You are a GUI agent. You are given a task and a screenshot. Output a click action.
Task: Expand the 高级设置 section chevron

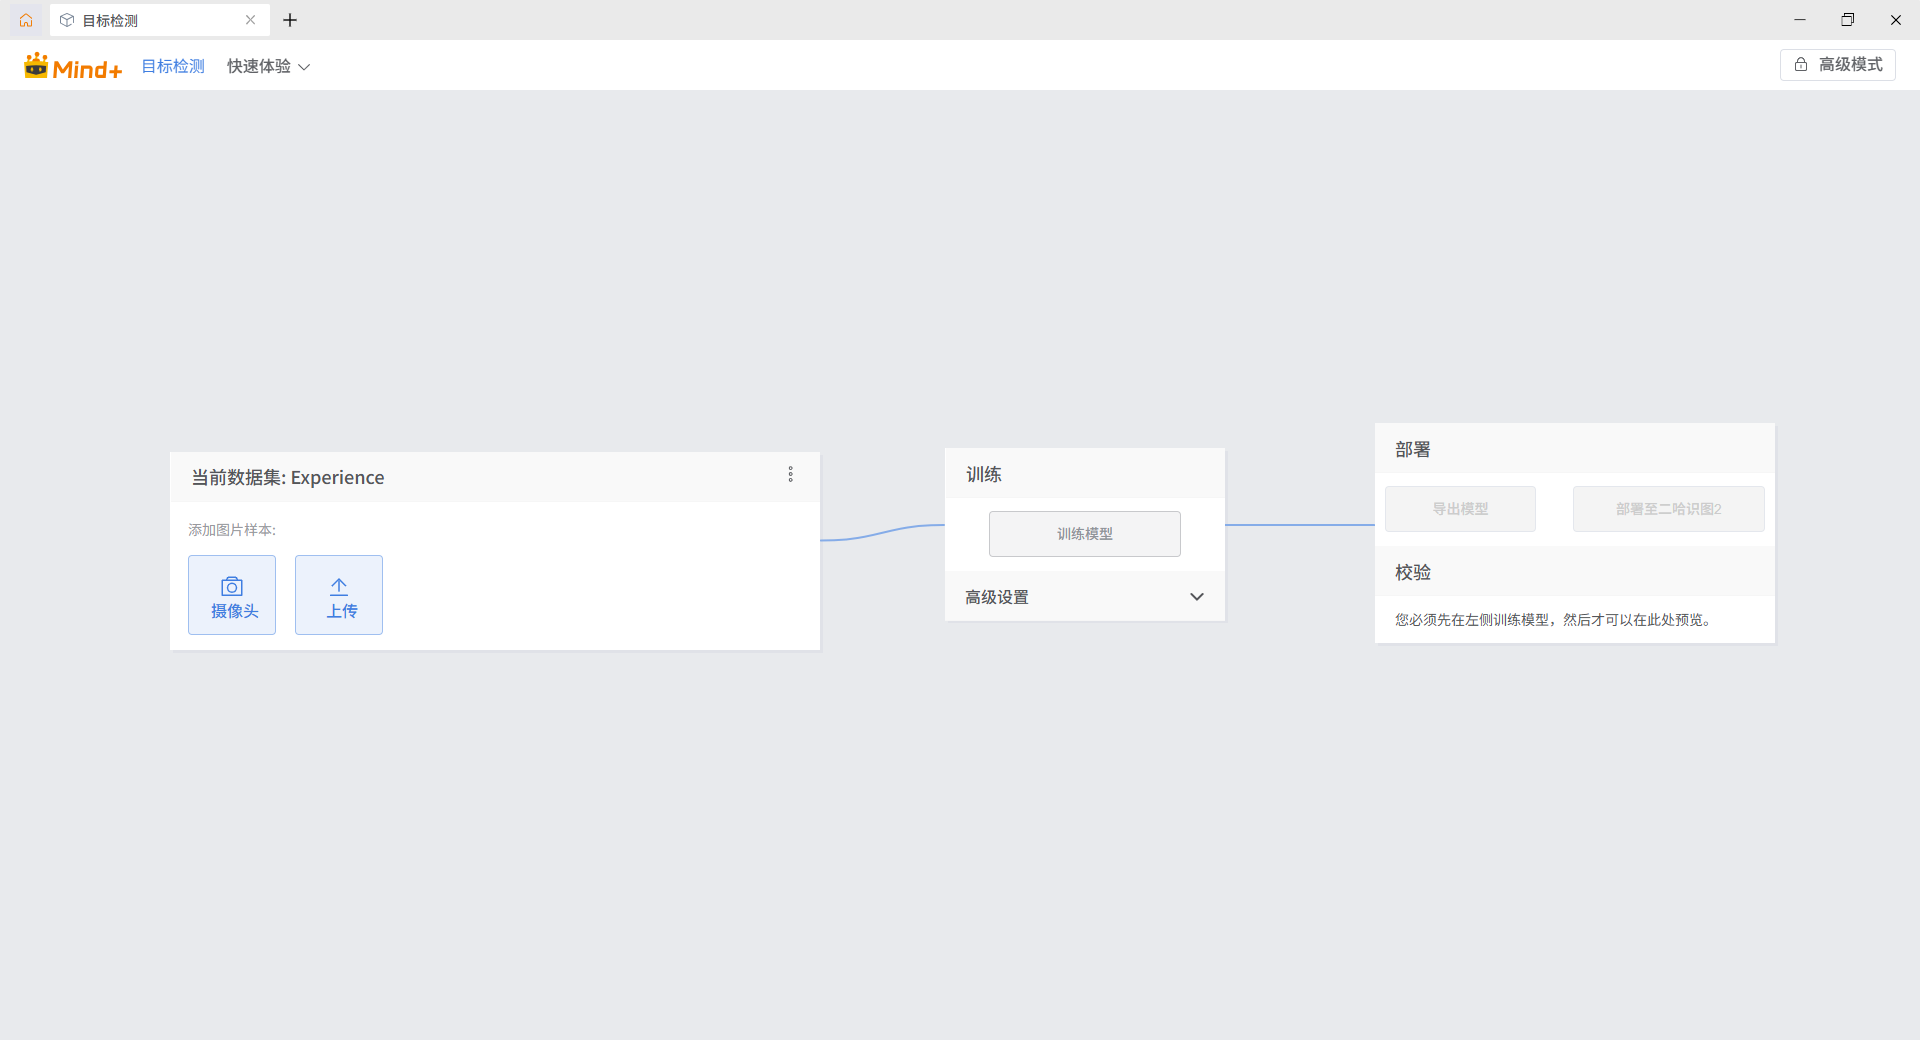[x=1197, y=597]
